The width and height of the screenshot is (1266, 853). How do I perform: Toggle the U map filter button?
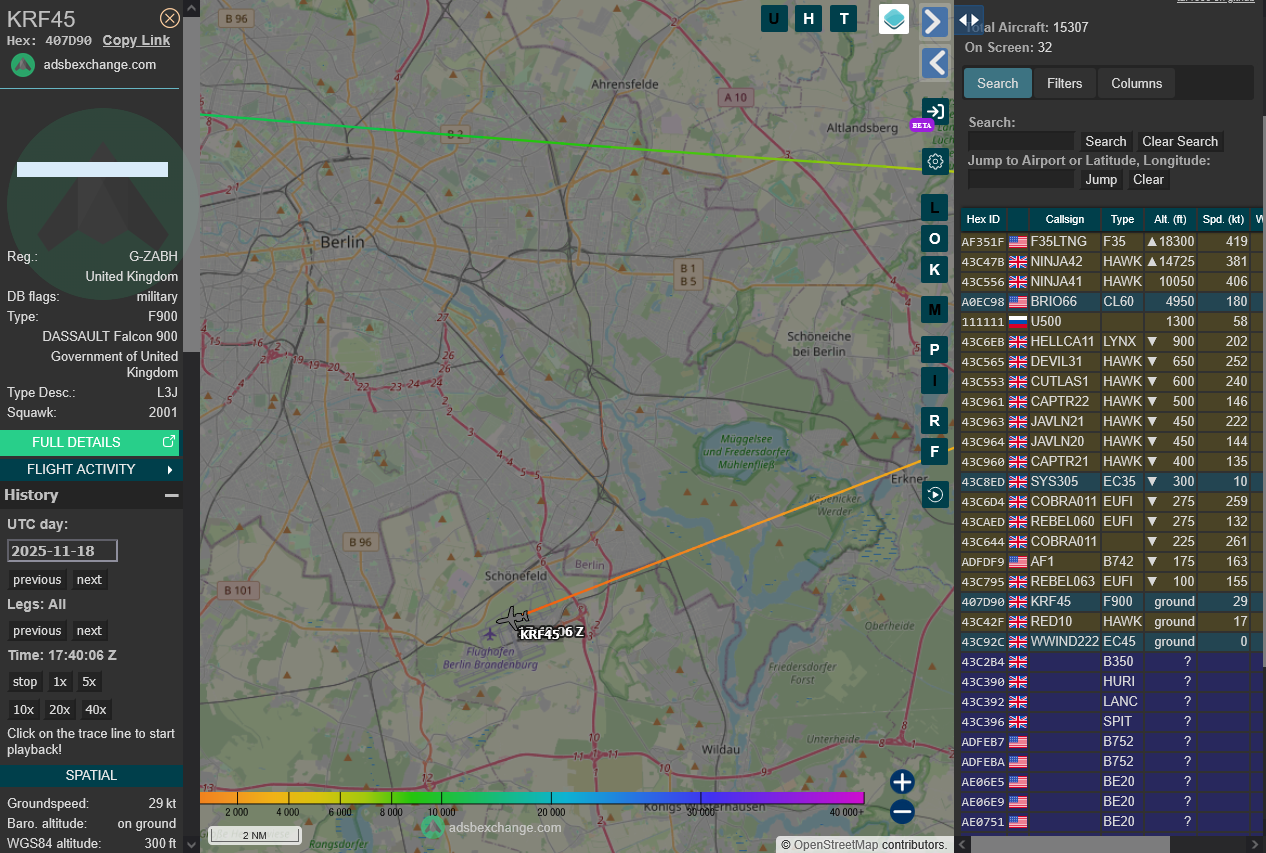pos(774,18)
